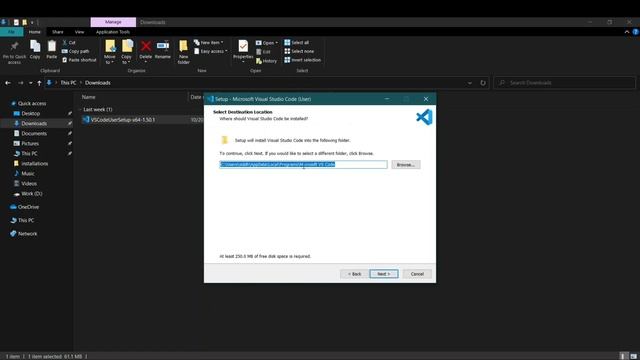The image size is (640, 360).
Task: Click Downloads in address breadcrumb
Action: tap(98, 83)
